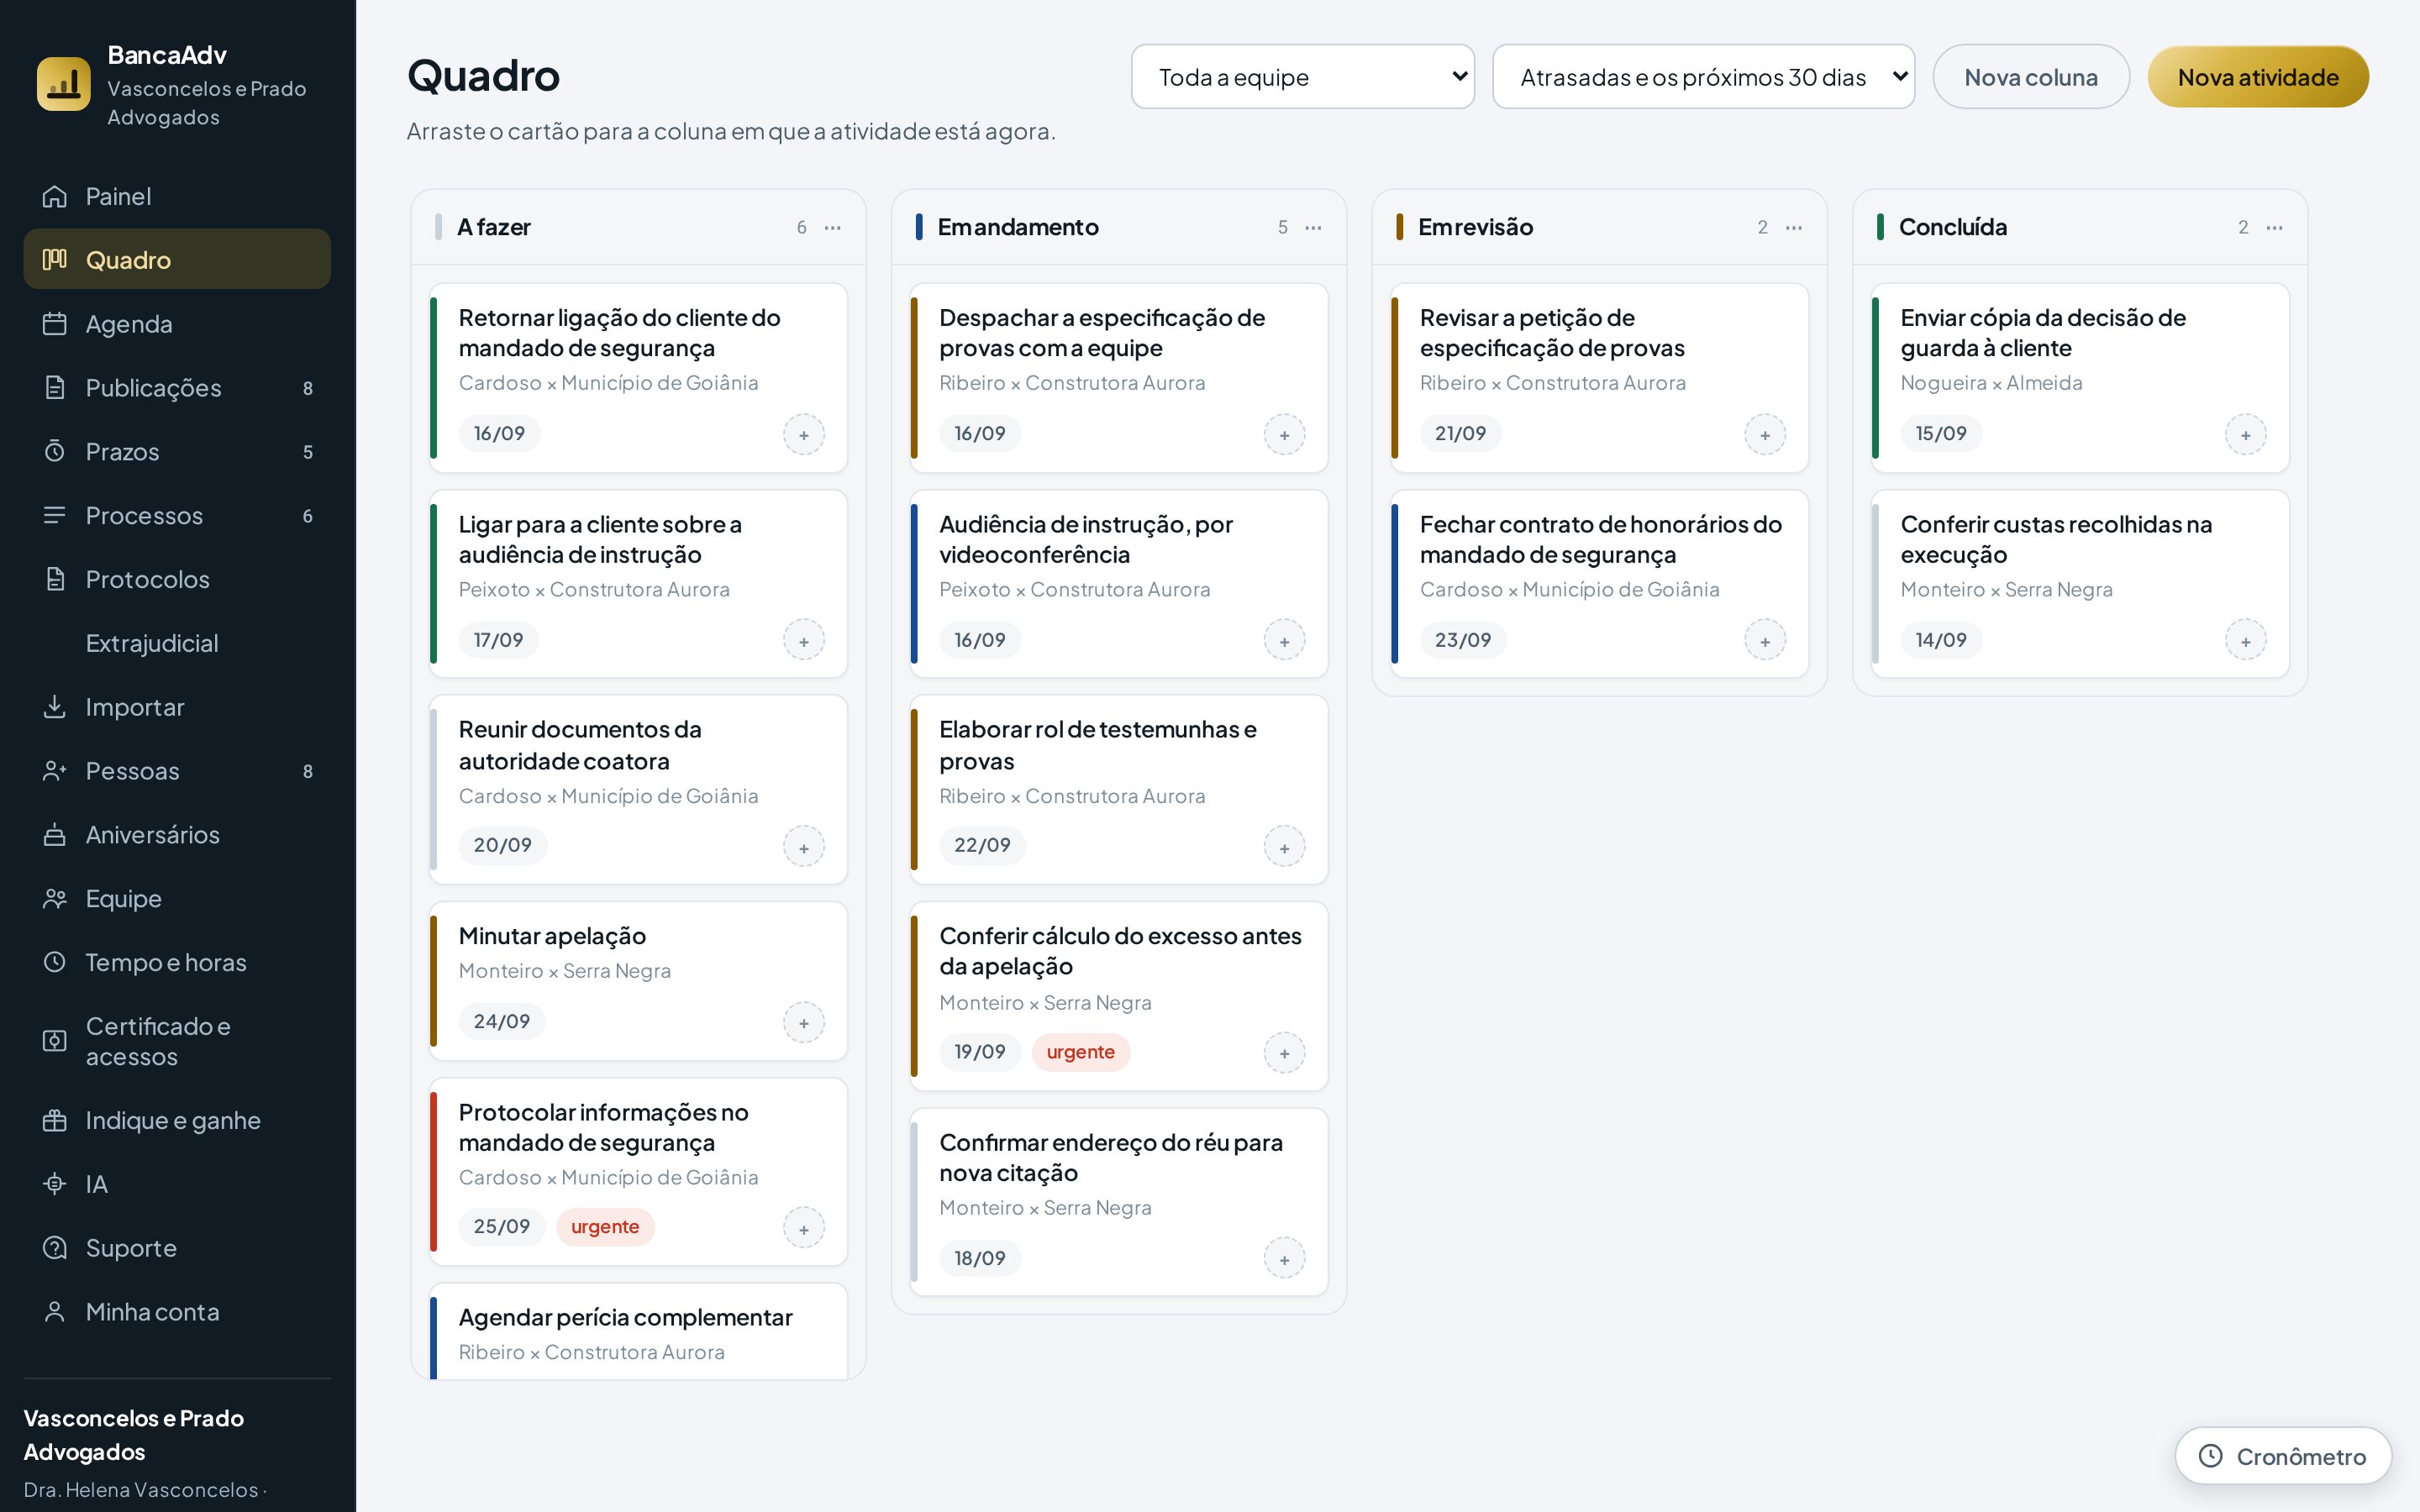Assign person on Protocolar informações card
This screenshot has height=1512, width=2420.
pyautogui.click(x=804, y=1229)
